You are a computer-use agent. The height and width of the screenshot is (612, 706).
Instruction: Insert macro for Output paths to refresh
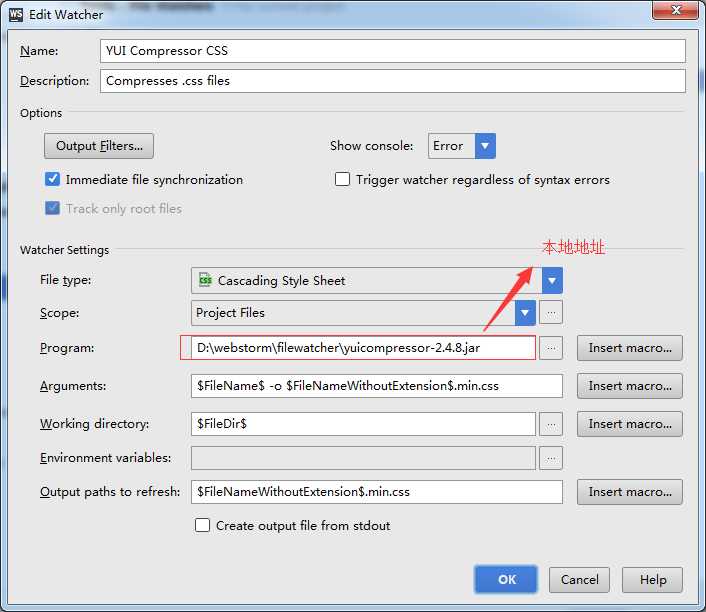pos(630,492)
